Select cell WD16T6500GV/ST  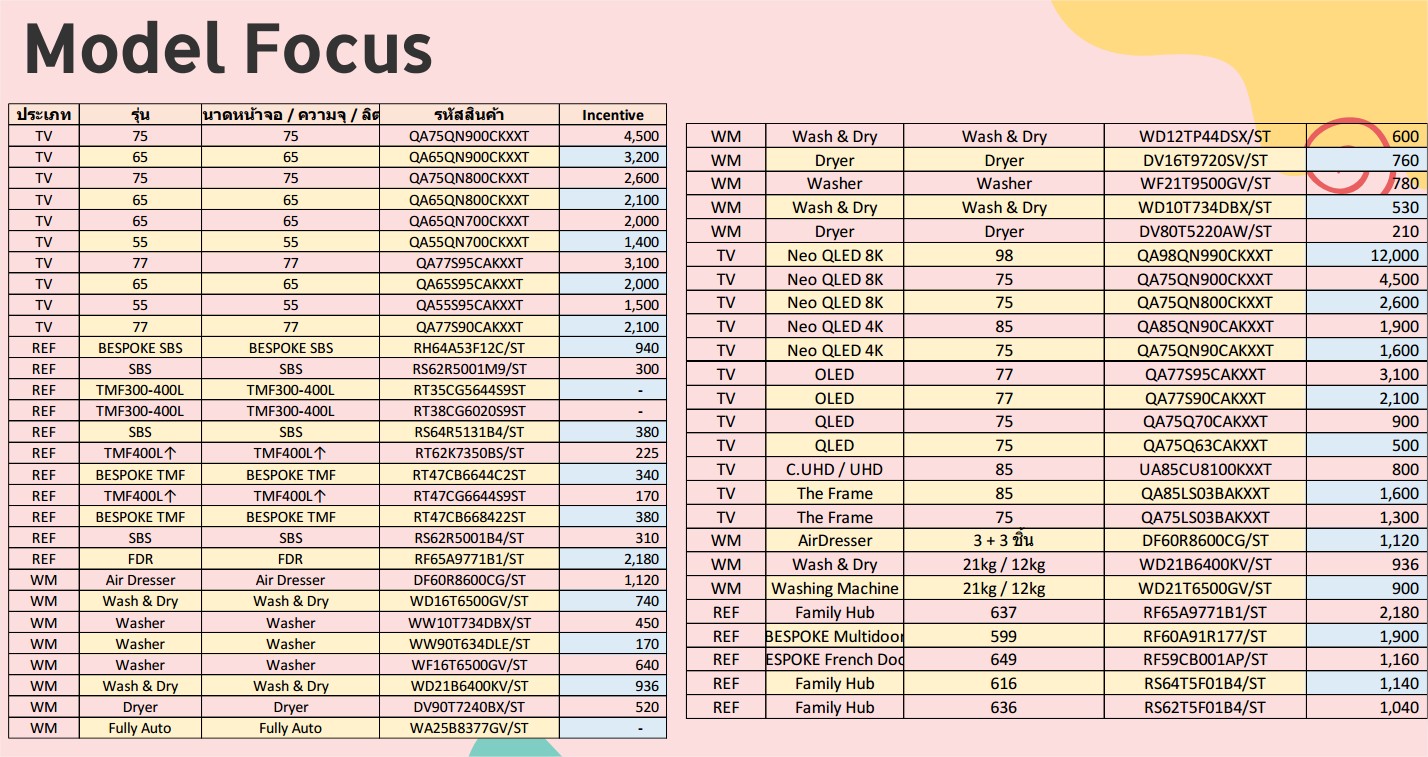click(468, 601)
